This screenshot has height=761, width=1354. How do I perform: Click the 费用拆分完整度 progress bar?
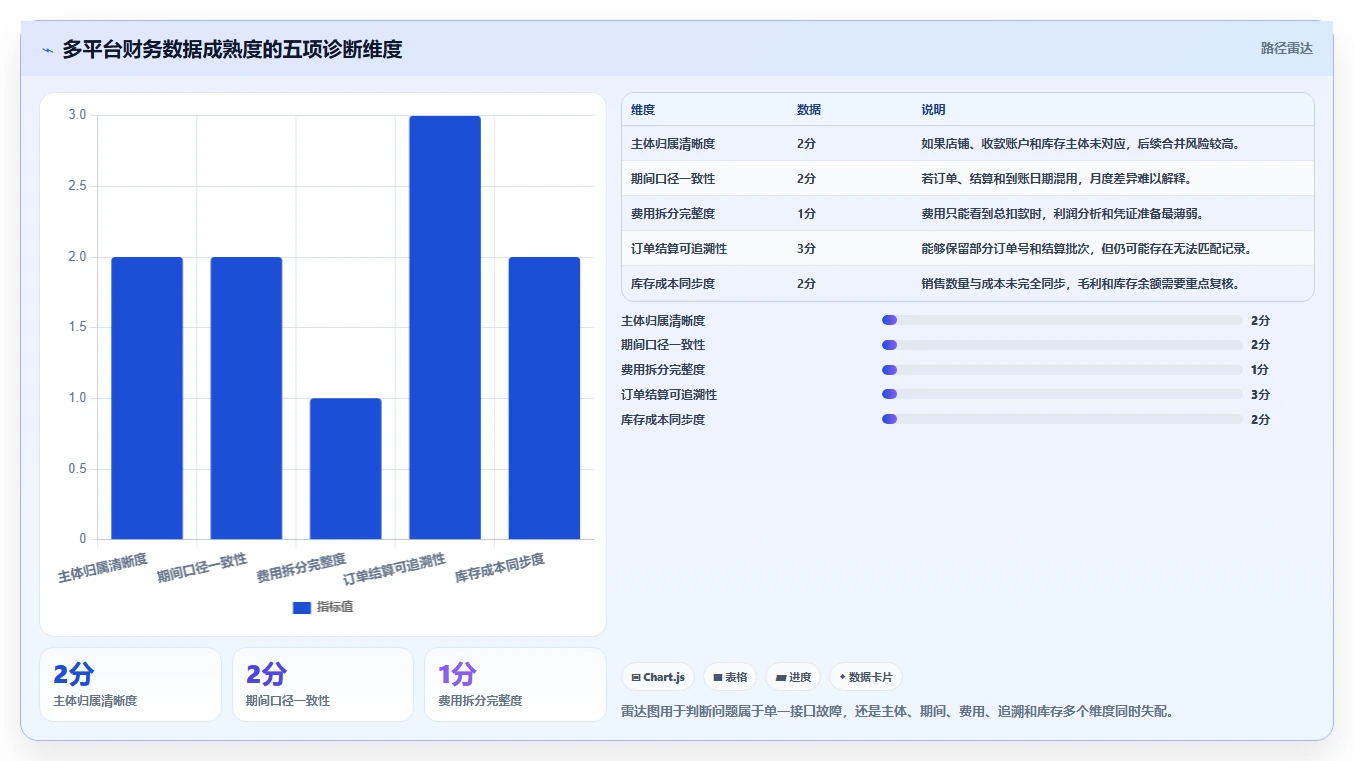click(1062, 370)
